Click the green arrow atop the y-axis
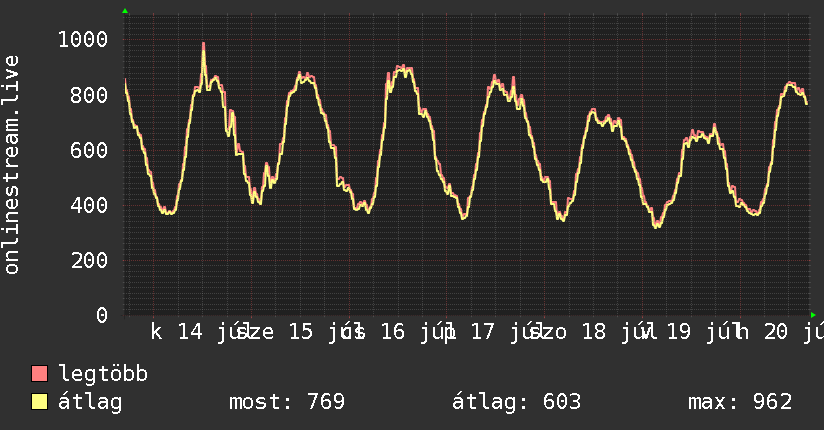This screenshot has width=824, height=430. 125,11
